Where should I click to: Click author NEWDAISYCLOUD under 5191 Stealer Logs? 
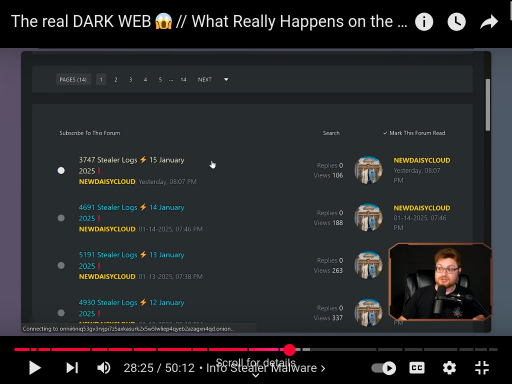(x=107, y=277)
